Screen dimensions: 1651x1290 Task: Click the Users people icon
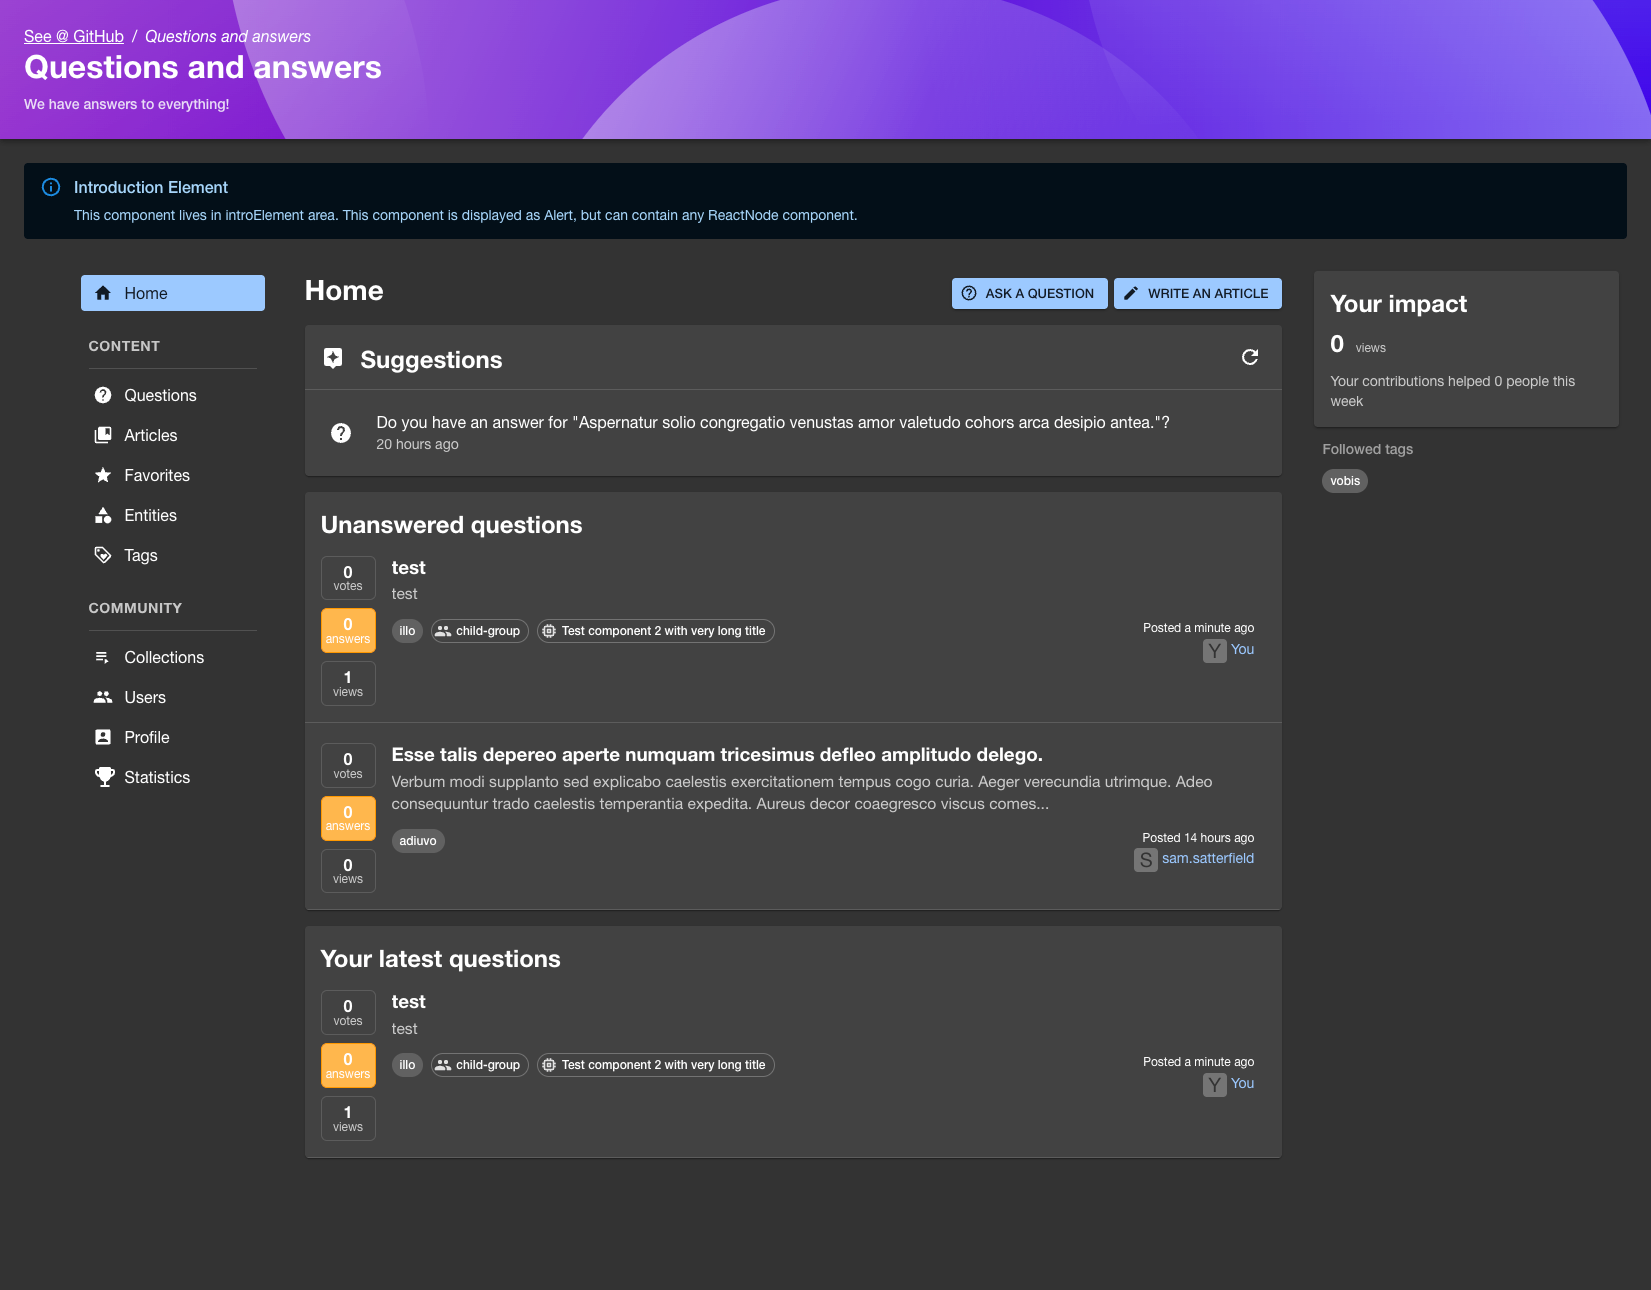point(103,697)
